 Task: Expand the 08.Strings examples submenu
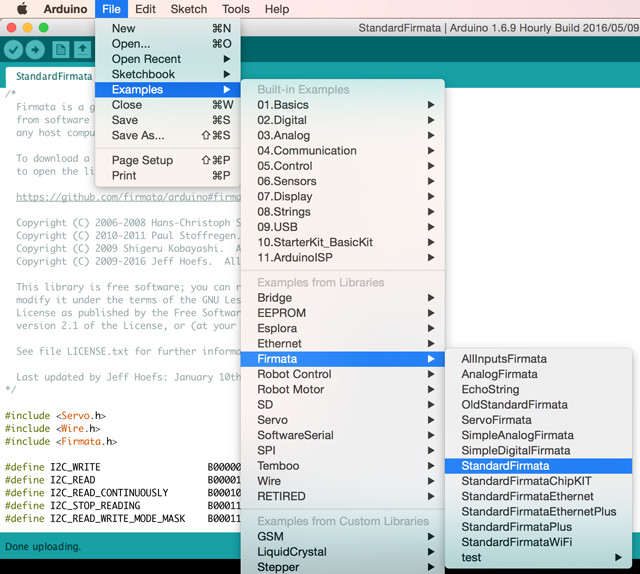tap(343, 212)
